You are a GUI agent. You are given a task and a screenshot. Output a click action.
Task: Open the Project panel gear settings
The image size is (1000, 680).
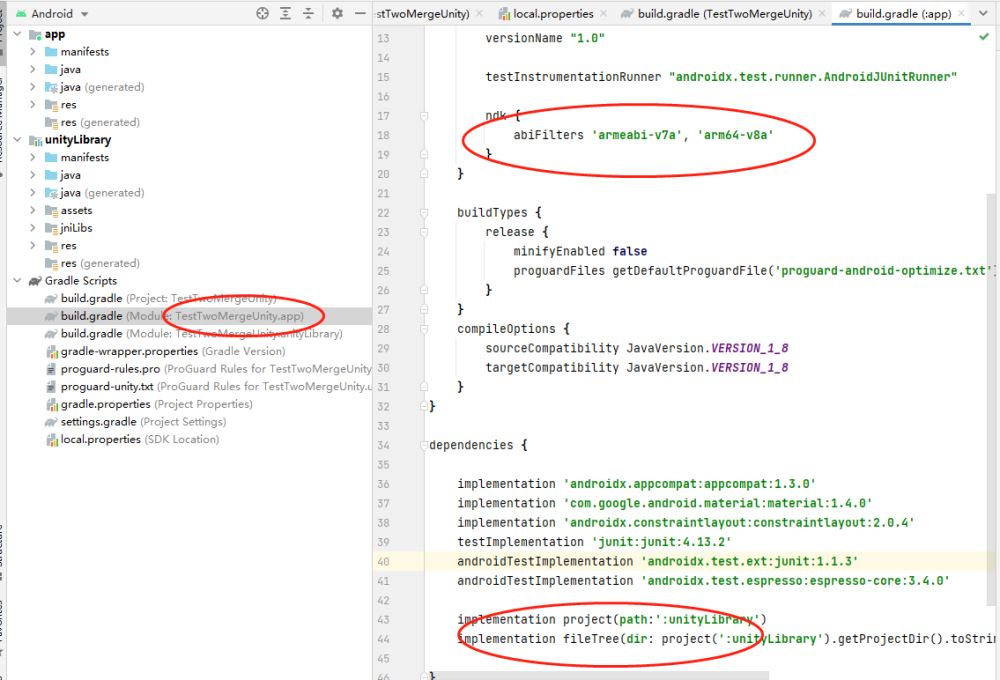[337, 13]
